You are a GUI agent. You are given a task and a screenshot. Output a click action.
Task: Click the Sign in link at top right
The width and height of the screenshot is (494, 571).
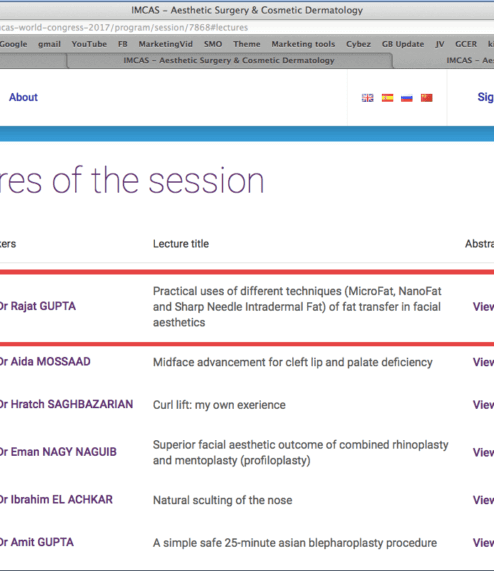point(486,97)
